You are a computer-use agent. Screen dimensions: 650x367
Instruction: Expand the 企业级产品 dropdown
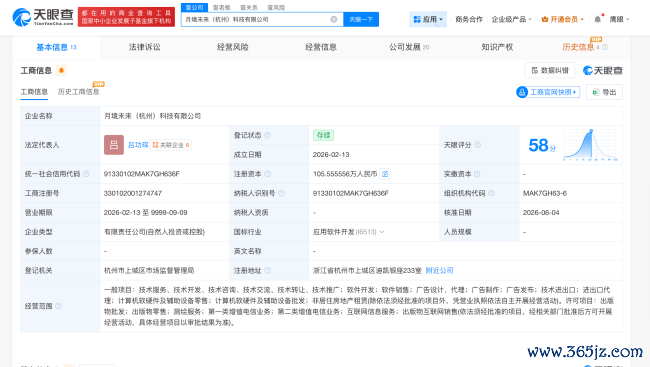511,19
